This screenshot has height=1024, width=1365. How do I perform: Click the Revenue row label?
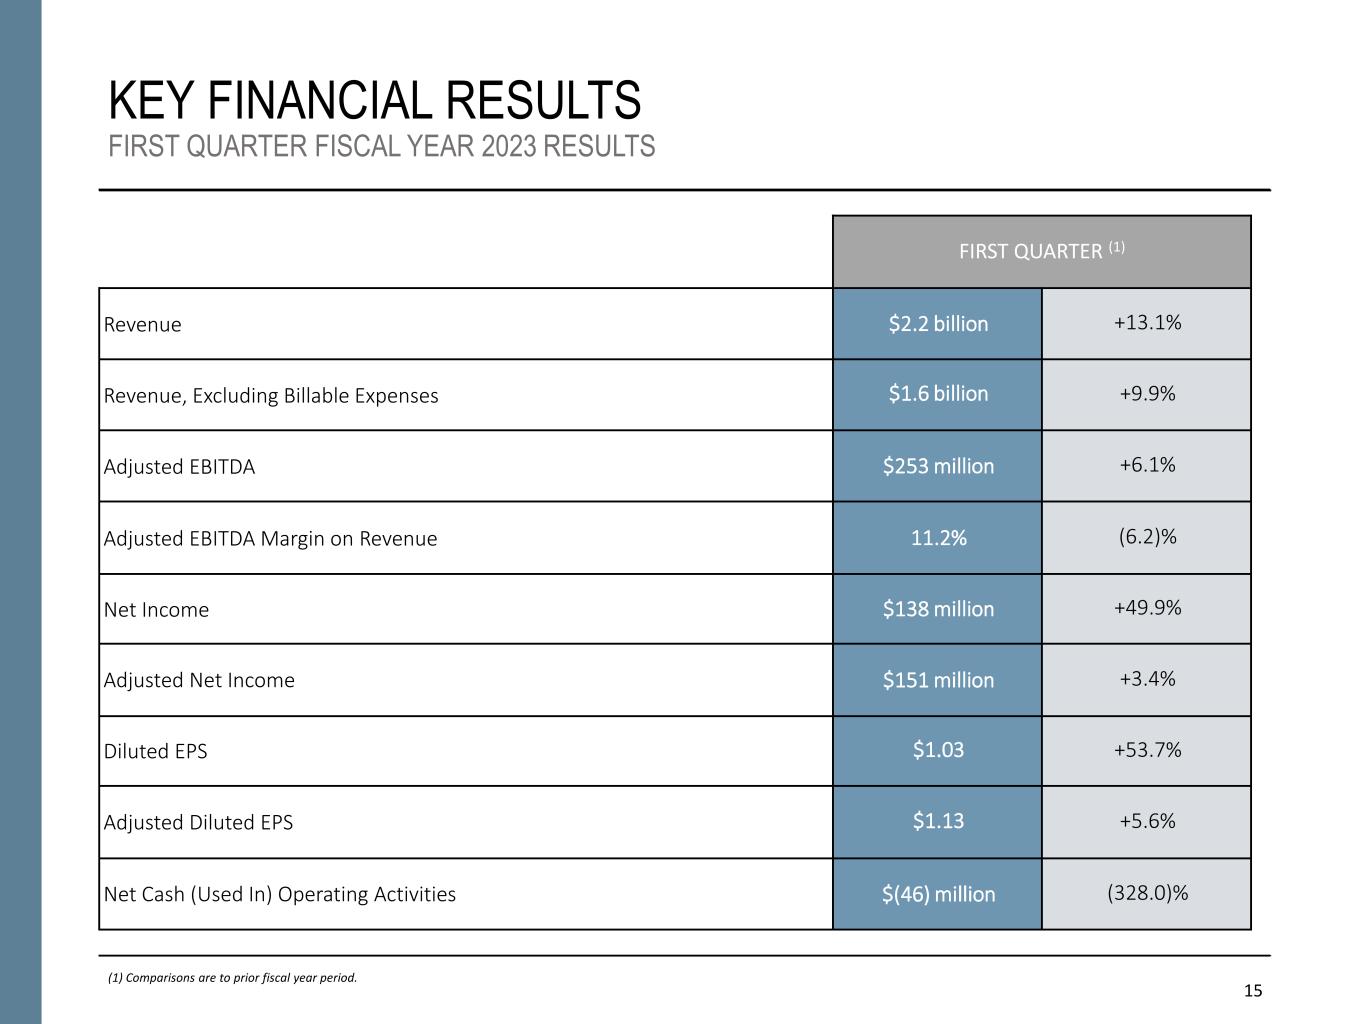143,325
